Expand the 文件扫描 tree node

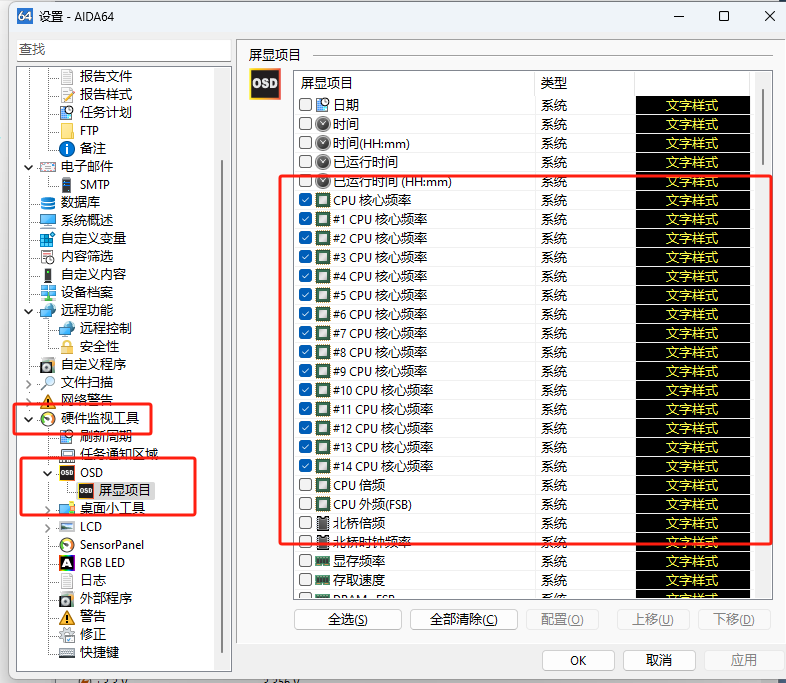point(29,384)
